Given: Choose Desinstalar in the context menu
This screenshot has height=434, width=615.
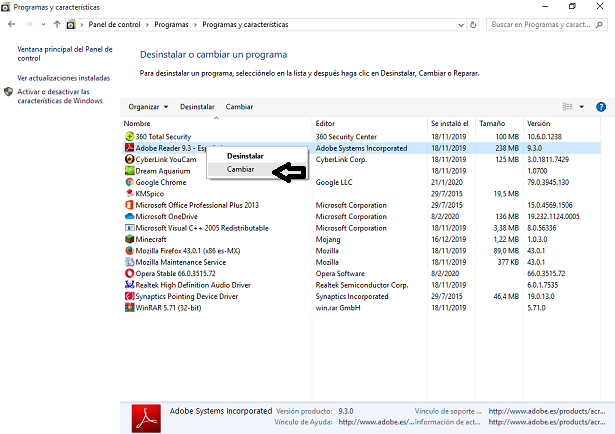Looking at the screenshot, I should [245, 156].
